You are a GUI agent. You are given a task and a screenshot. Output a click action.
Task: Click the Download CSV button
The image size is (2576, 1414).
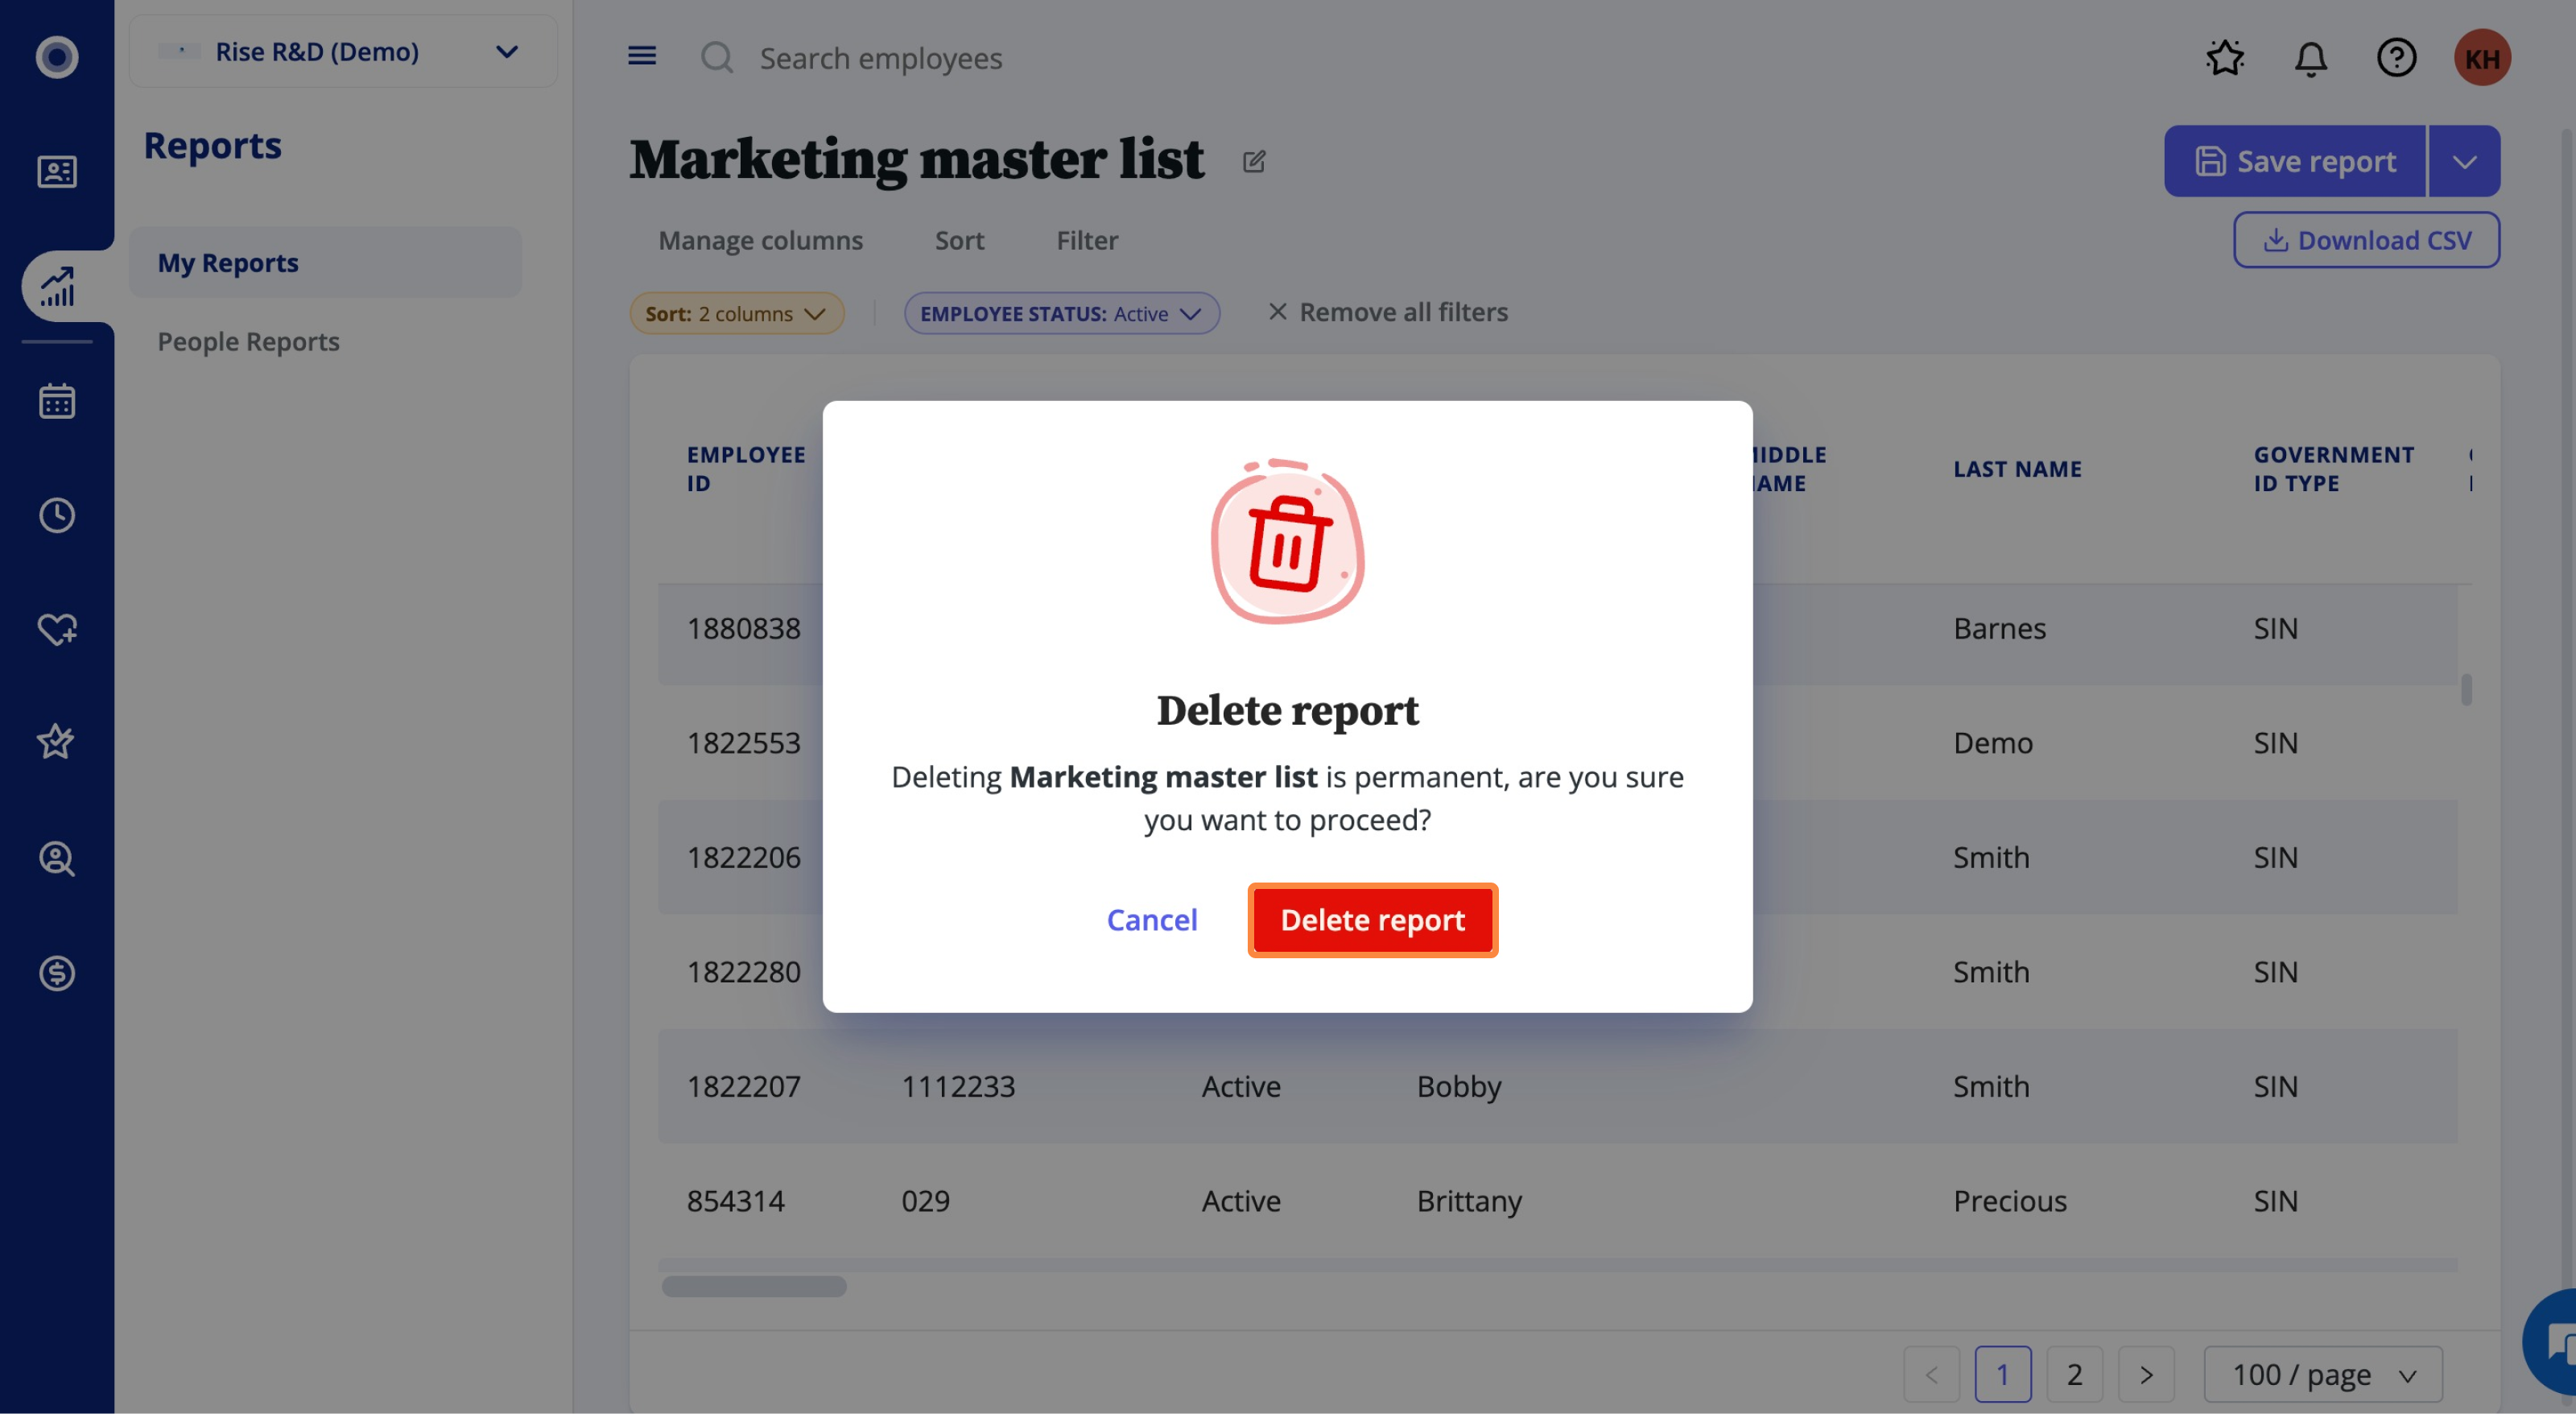2366,241
